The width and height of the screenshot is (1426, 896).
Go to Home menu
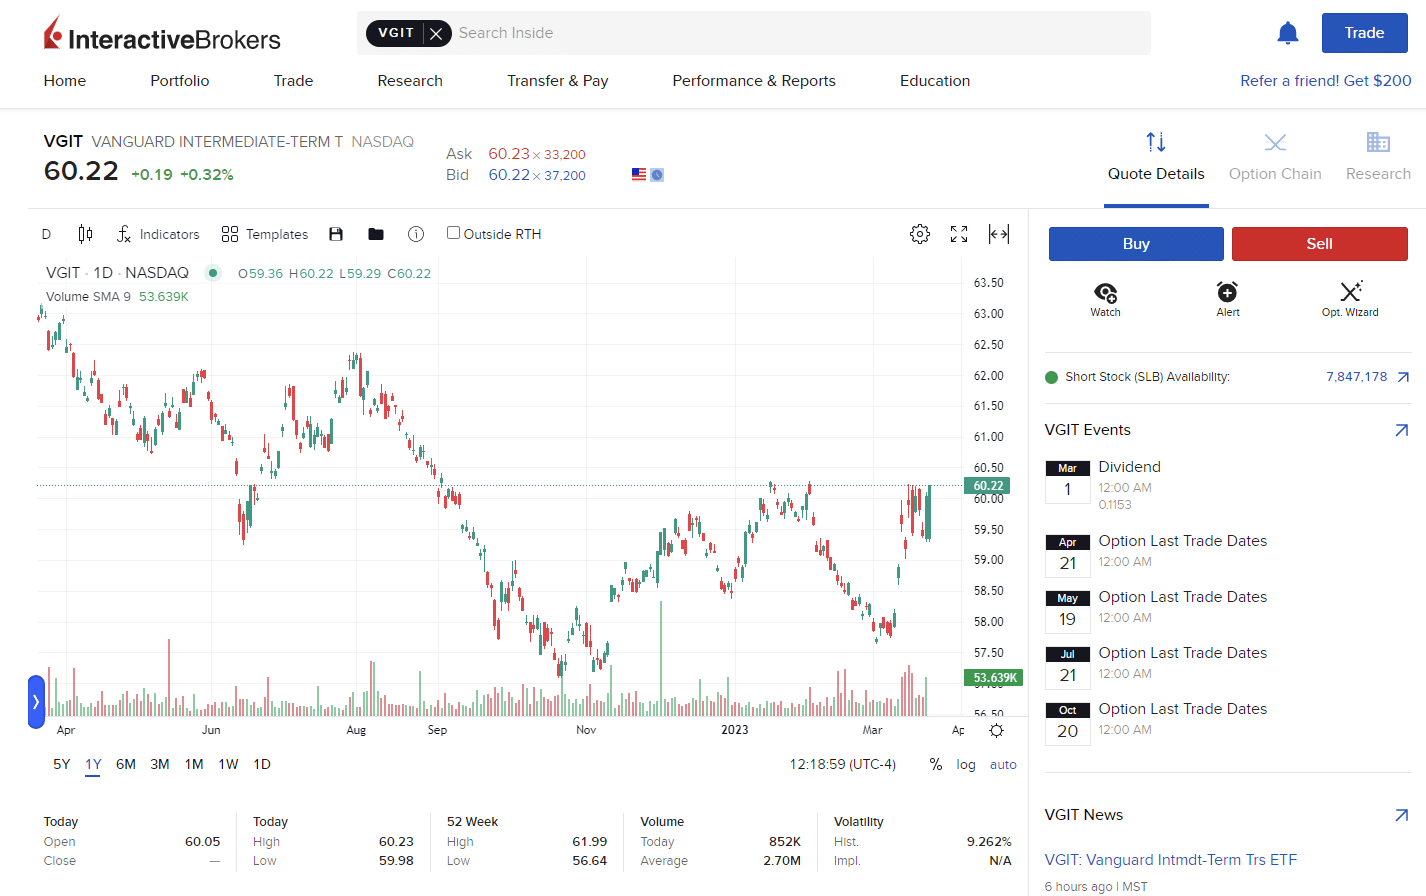65,81
